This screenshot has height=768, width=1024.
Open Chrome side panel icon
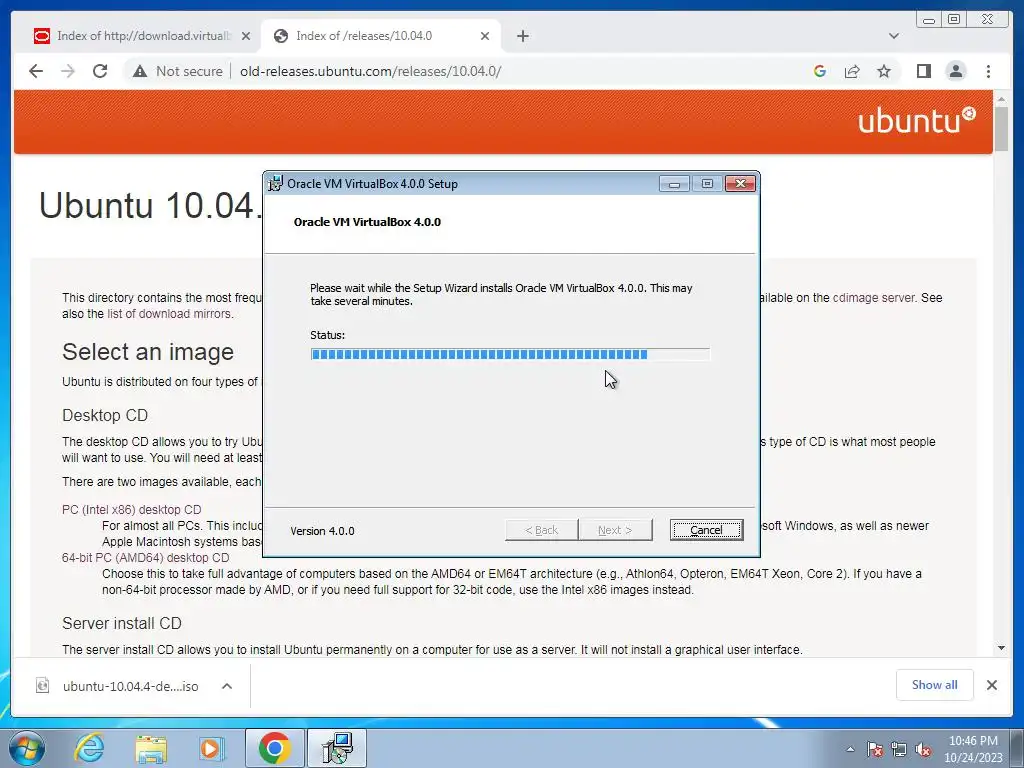pyautogui.click(x=923, y=71)
